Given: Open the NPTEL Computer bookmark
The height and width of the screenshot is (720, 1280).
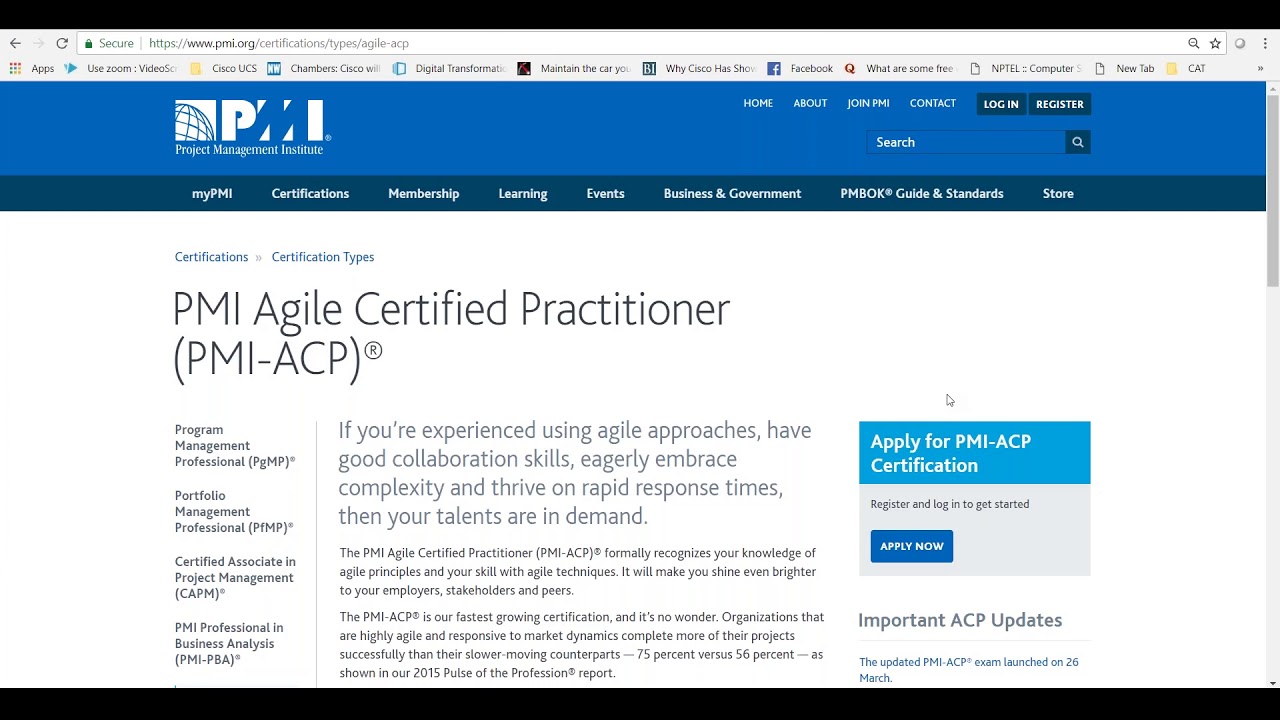Looking at the screenshot, I should pos(1025,68).
